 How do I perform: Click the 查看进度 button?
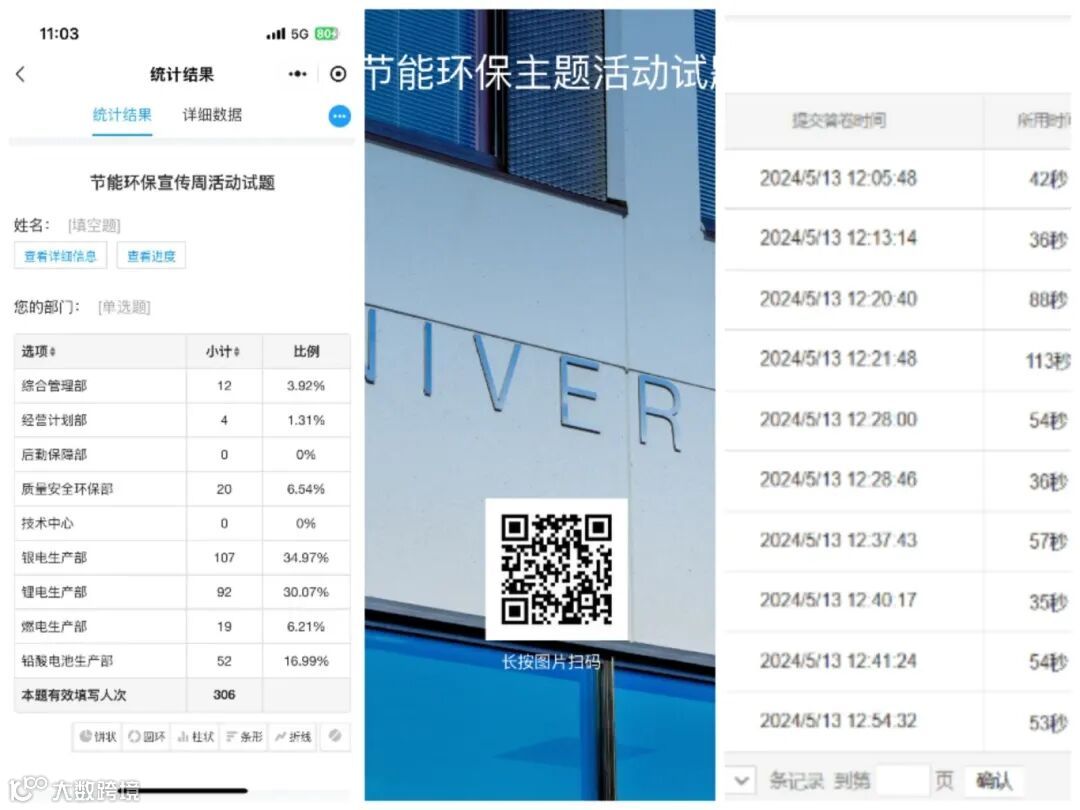(152, 256)
